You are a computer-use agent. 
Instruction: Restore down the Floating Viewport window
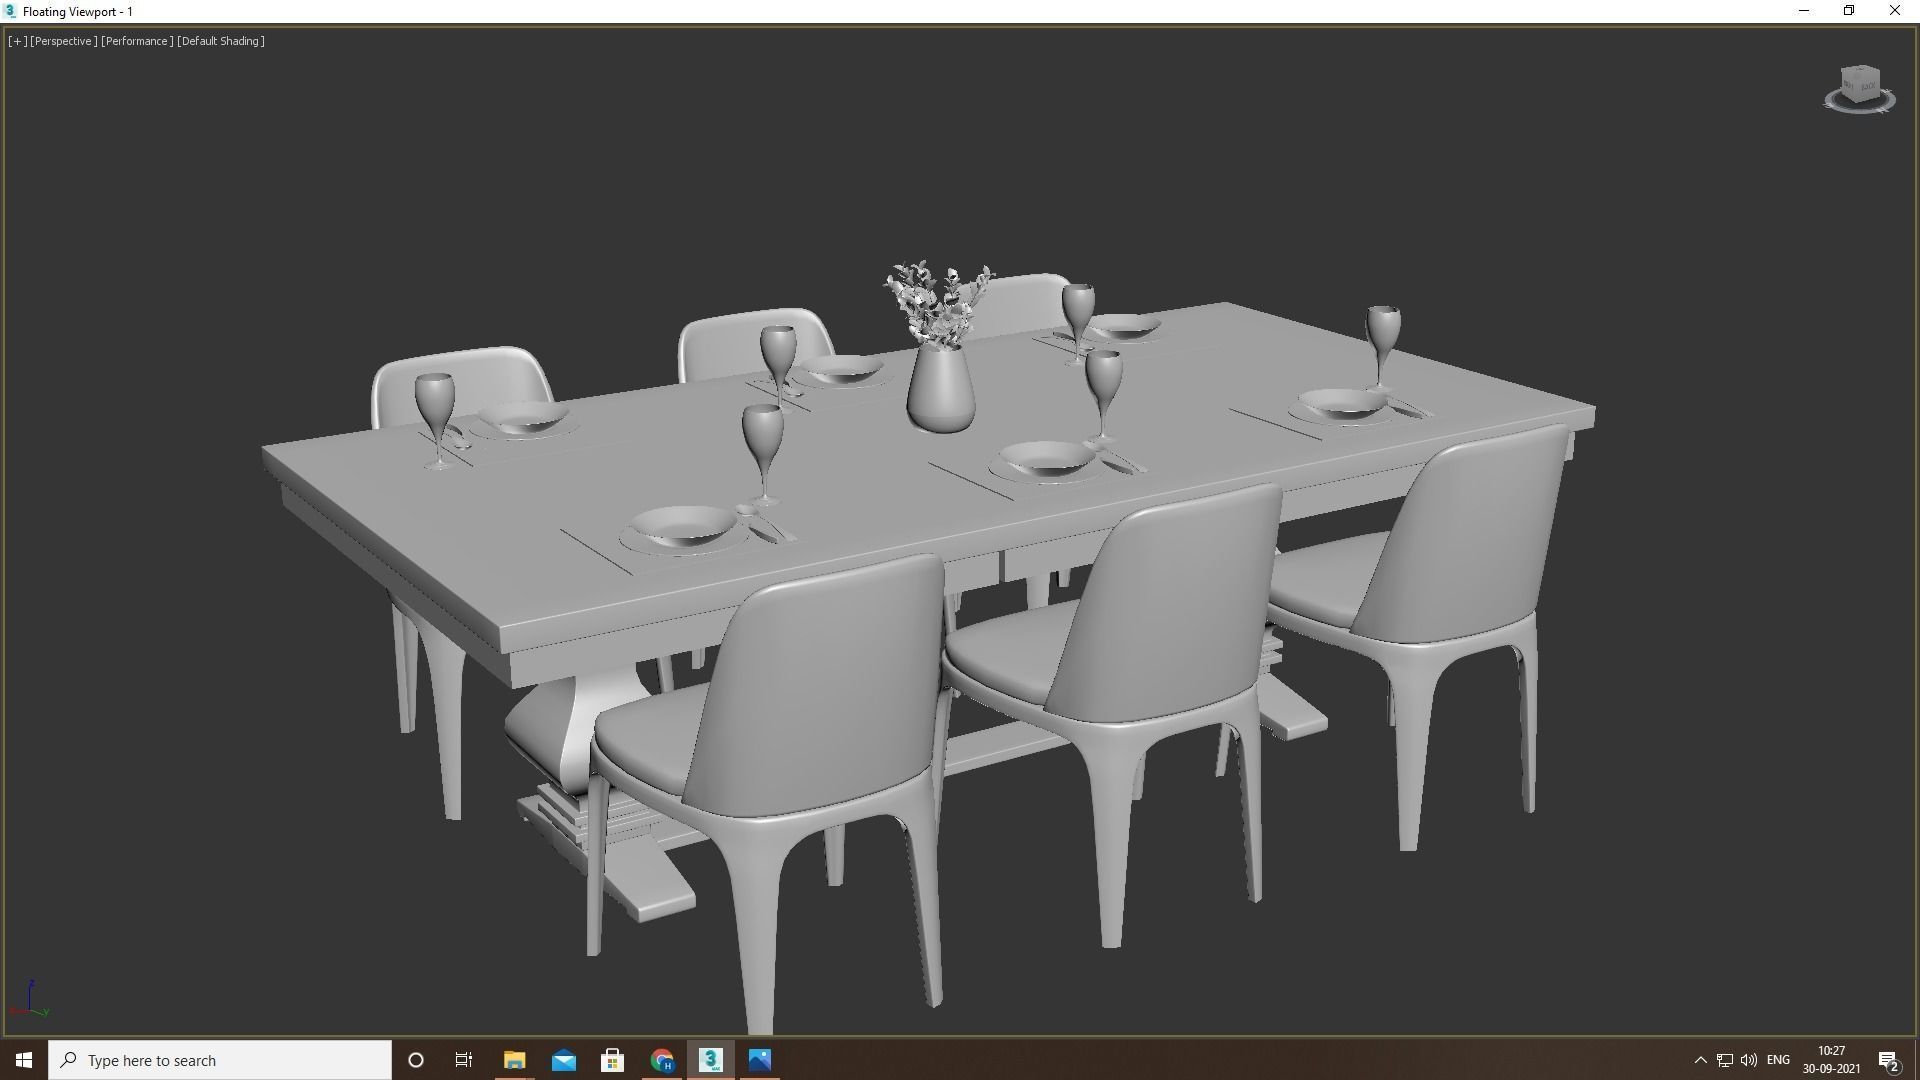[x=1849, y=11]
